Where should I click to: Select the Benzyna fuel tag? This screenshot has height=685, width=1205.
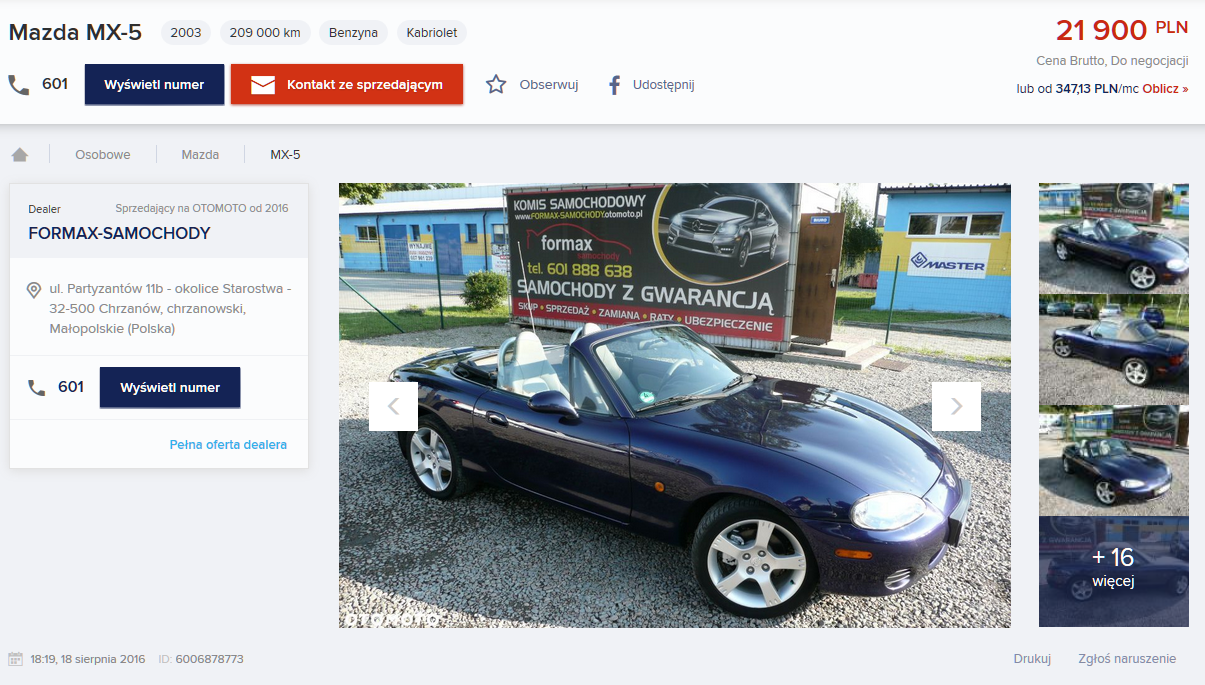point(354,33)
